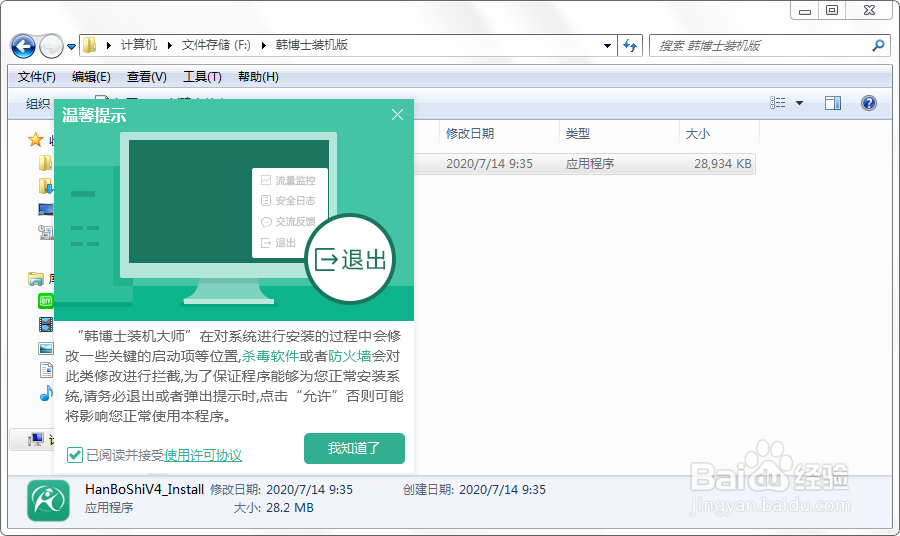The image size is (900, 536).
Task: Minimize the Explorer window
Action: click(x=805, y=11)
